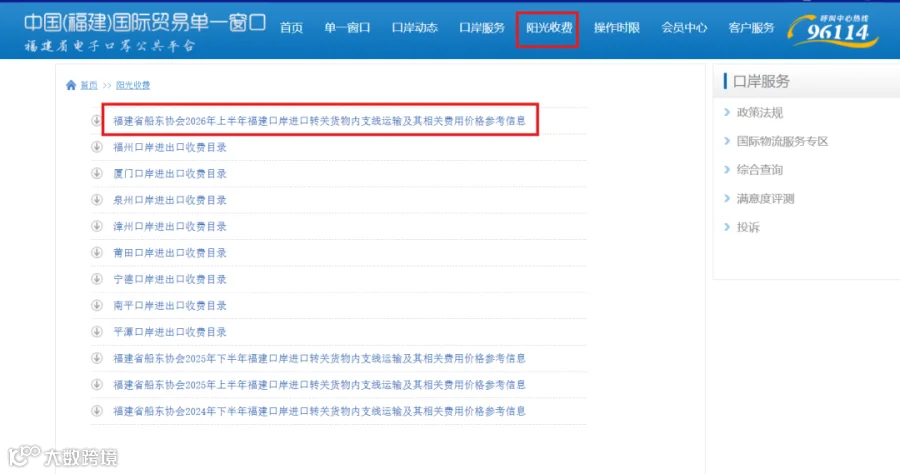
Task: Open 福建省船东协会2026年上半年 price reference link
Action: tap(319, 121)
